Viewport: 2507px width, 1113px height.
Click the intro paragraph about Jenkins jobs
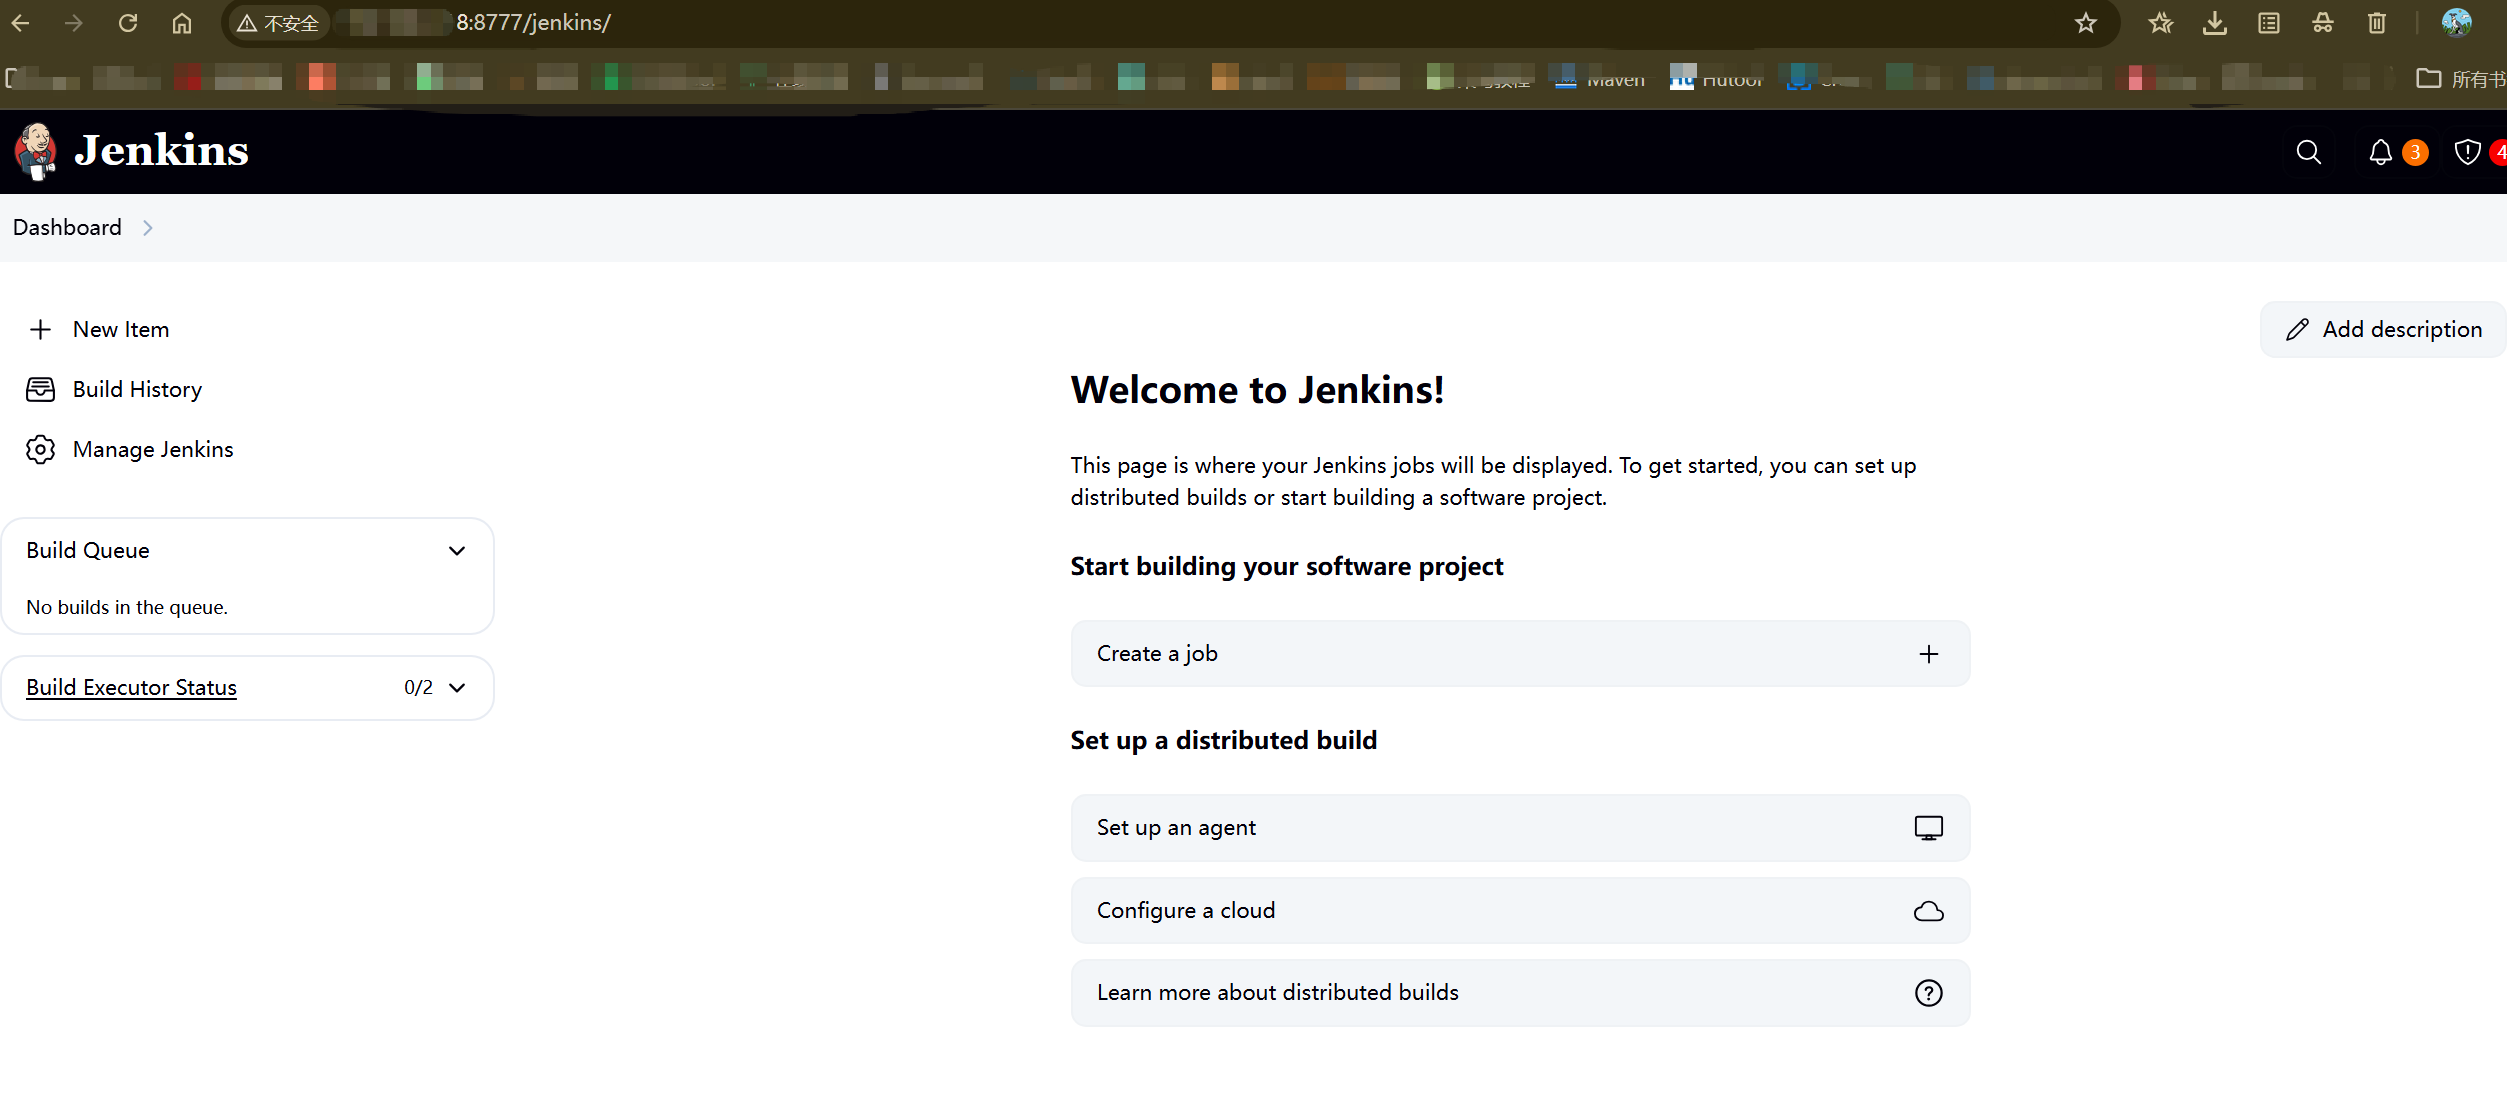point(1493,482)
